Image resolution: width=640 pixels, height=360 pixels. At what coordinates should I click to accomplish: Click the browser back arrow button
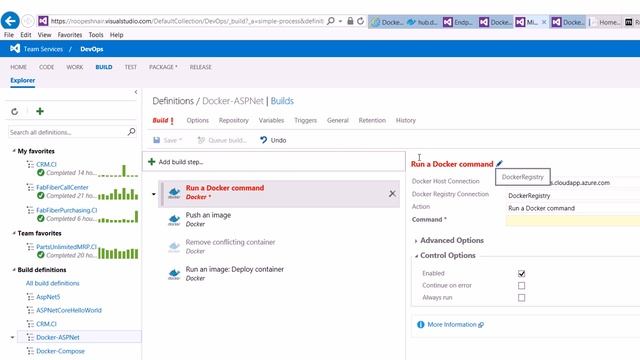[10, 21]
